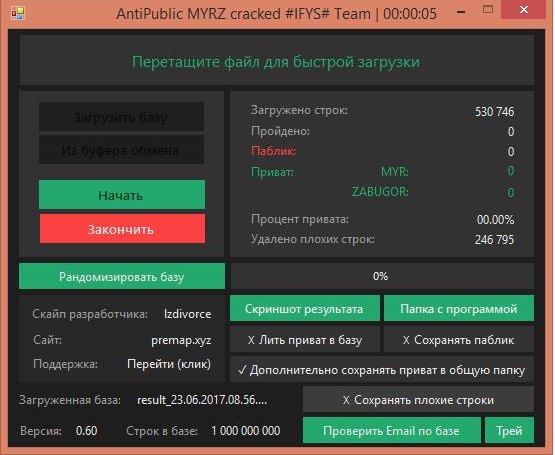This screenshot has width=555, height=455.
Task: Click the file drop area at top
Action: pos(276,60)
